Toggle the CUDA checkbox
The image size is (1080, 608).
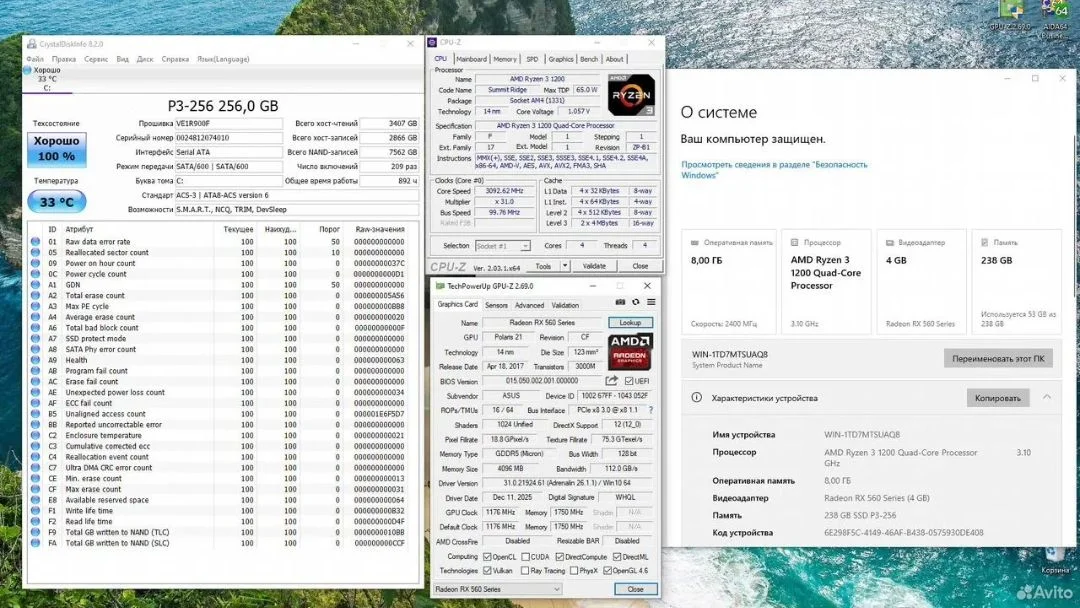click(526, 557)
